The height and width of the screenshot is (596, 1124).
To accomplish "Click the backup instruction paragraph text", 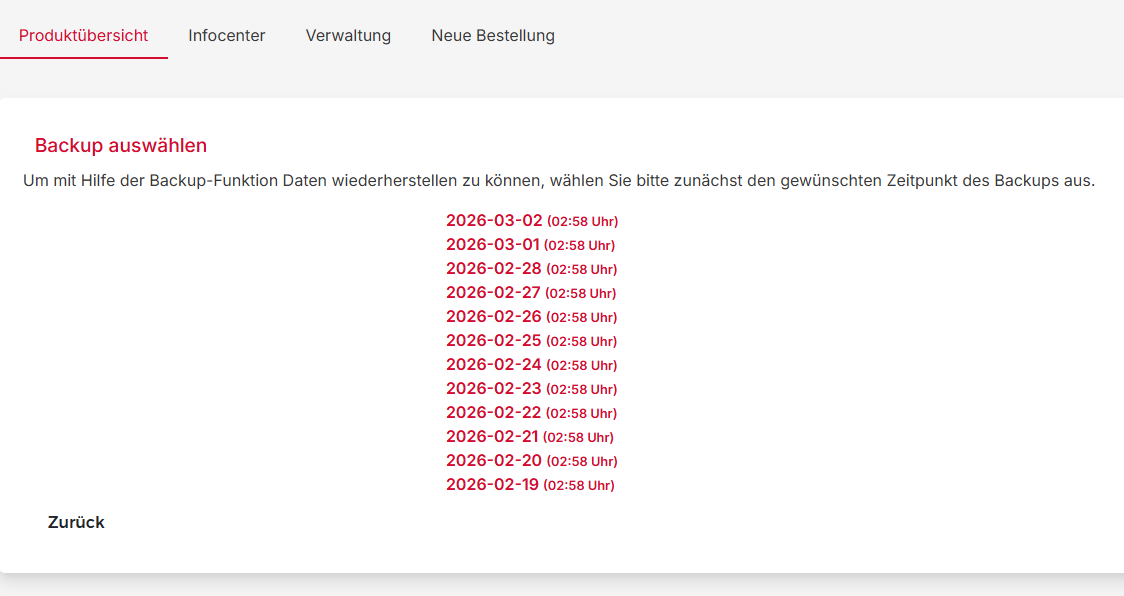I will point(559,181).
